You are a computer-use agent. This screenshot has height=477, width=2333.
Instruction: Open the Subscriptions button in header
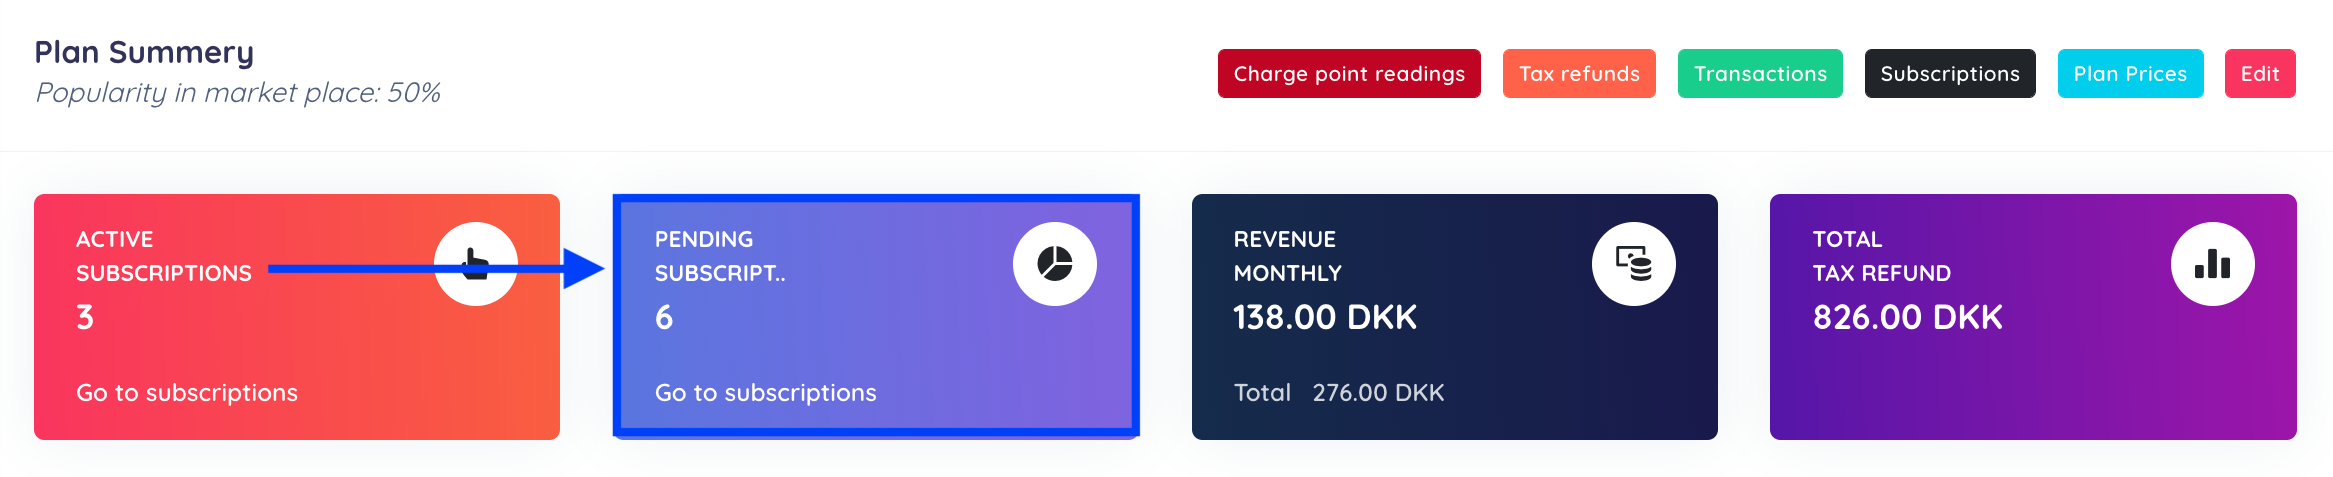pos(1950,74)
